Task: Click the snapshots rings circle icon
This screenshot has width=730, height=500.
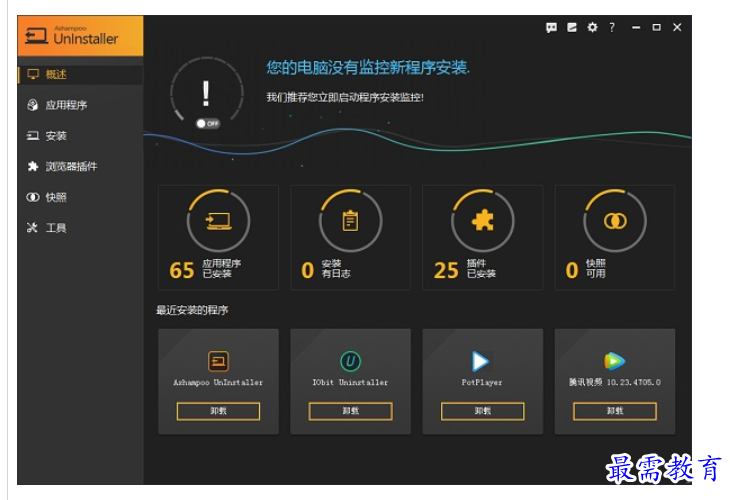Action: coord(615,221)
